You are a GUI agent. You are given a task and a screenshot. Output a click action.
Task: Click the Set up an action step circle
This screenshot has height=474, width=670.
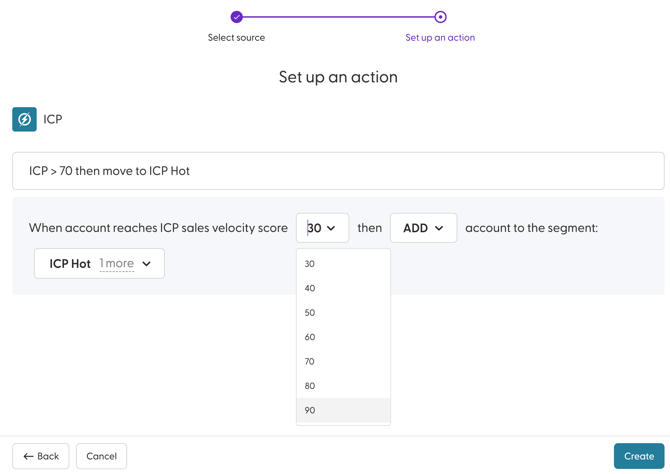tap(440, 17)
